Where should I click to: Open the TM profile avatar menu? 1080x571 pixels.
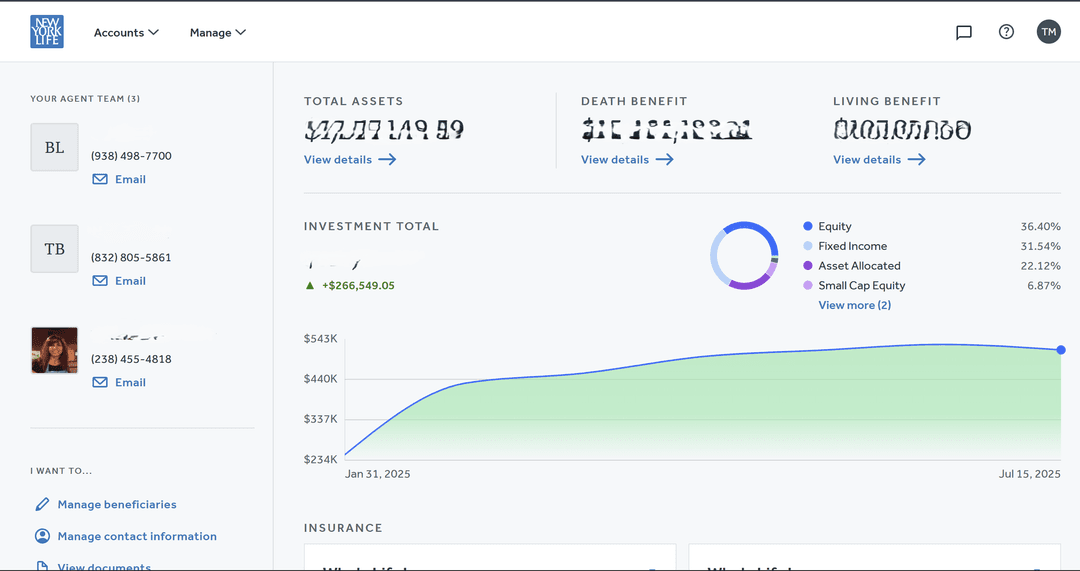click(x=1048, y=32)
